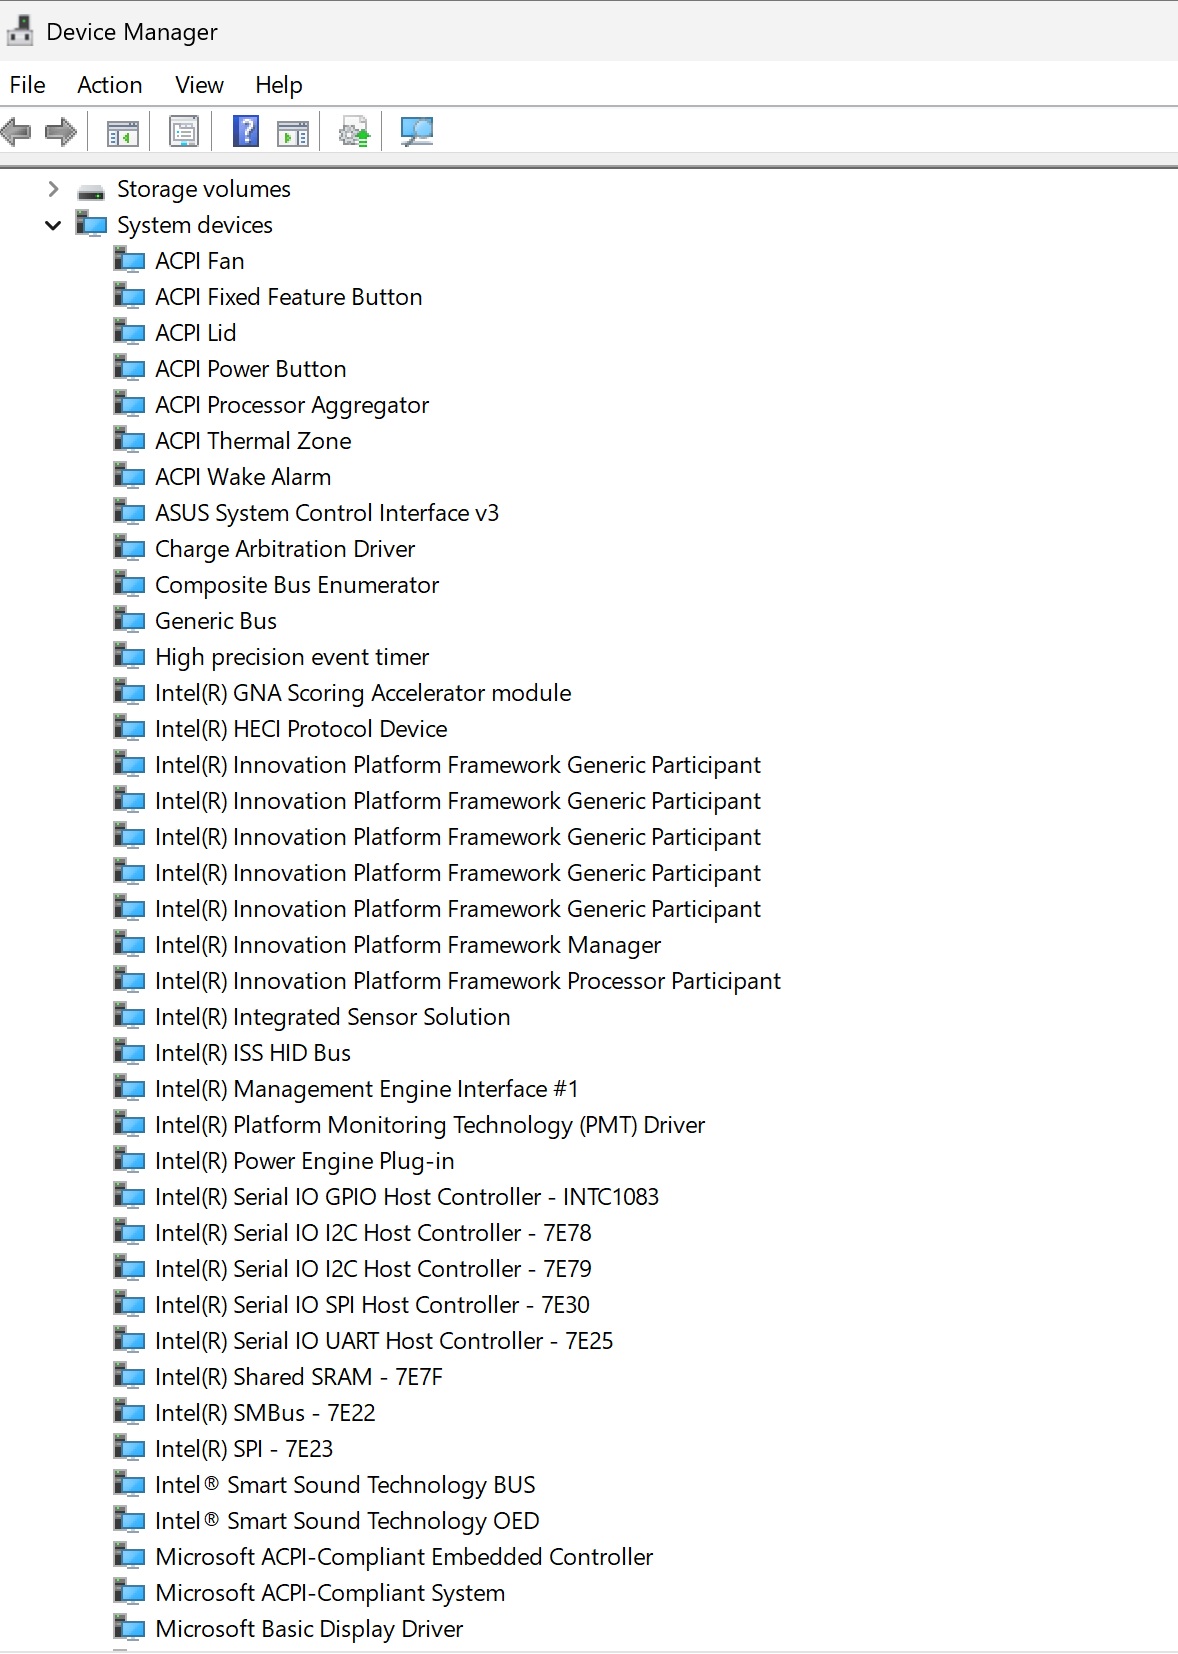Select Intel(R) GNA Scoring Accelerator module
Image resolution: width=1178 pixels, height=1654 pixels.
coord(363,693)
